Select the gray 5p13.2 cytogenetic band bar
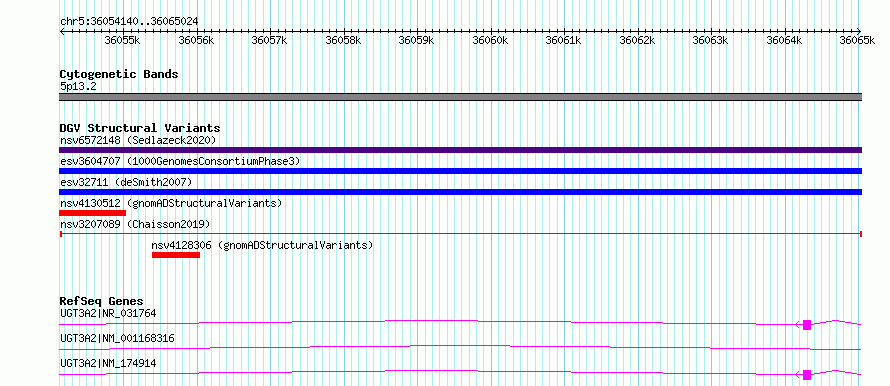 pos(460,97)
